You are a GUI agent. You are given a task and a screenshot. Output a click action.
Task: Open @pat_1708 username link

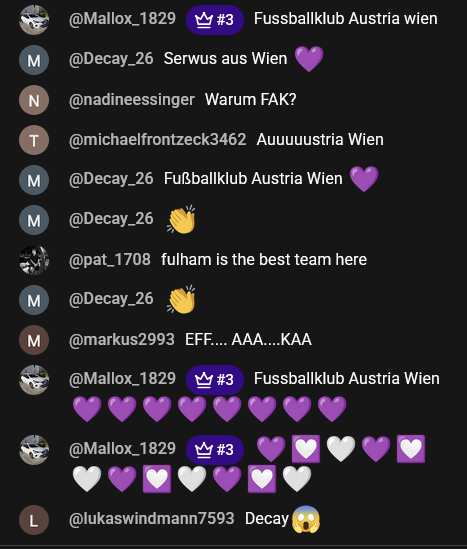coord(110,260)
